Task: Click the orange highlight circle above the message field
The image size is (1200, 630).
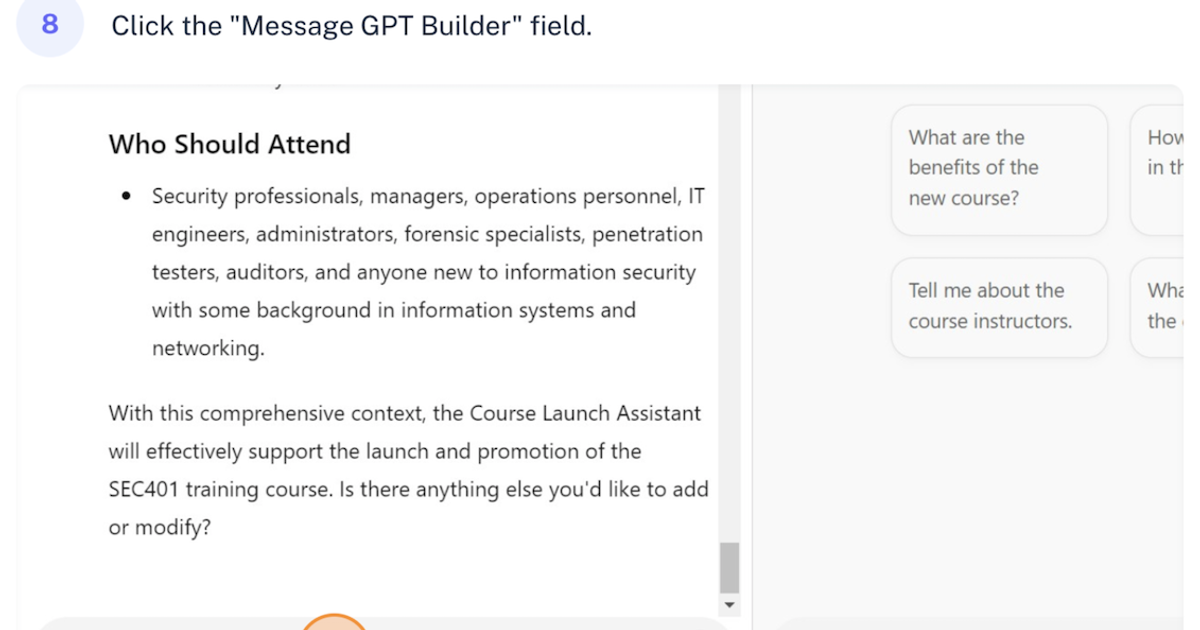Action: point(334,625)
